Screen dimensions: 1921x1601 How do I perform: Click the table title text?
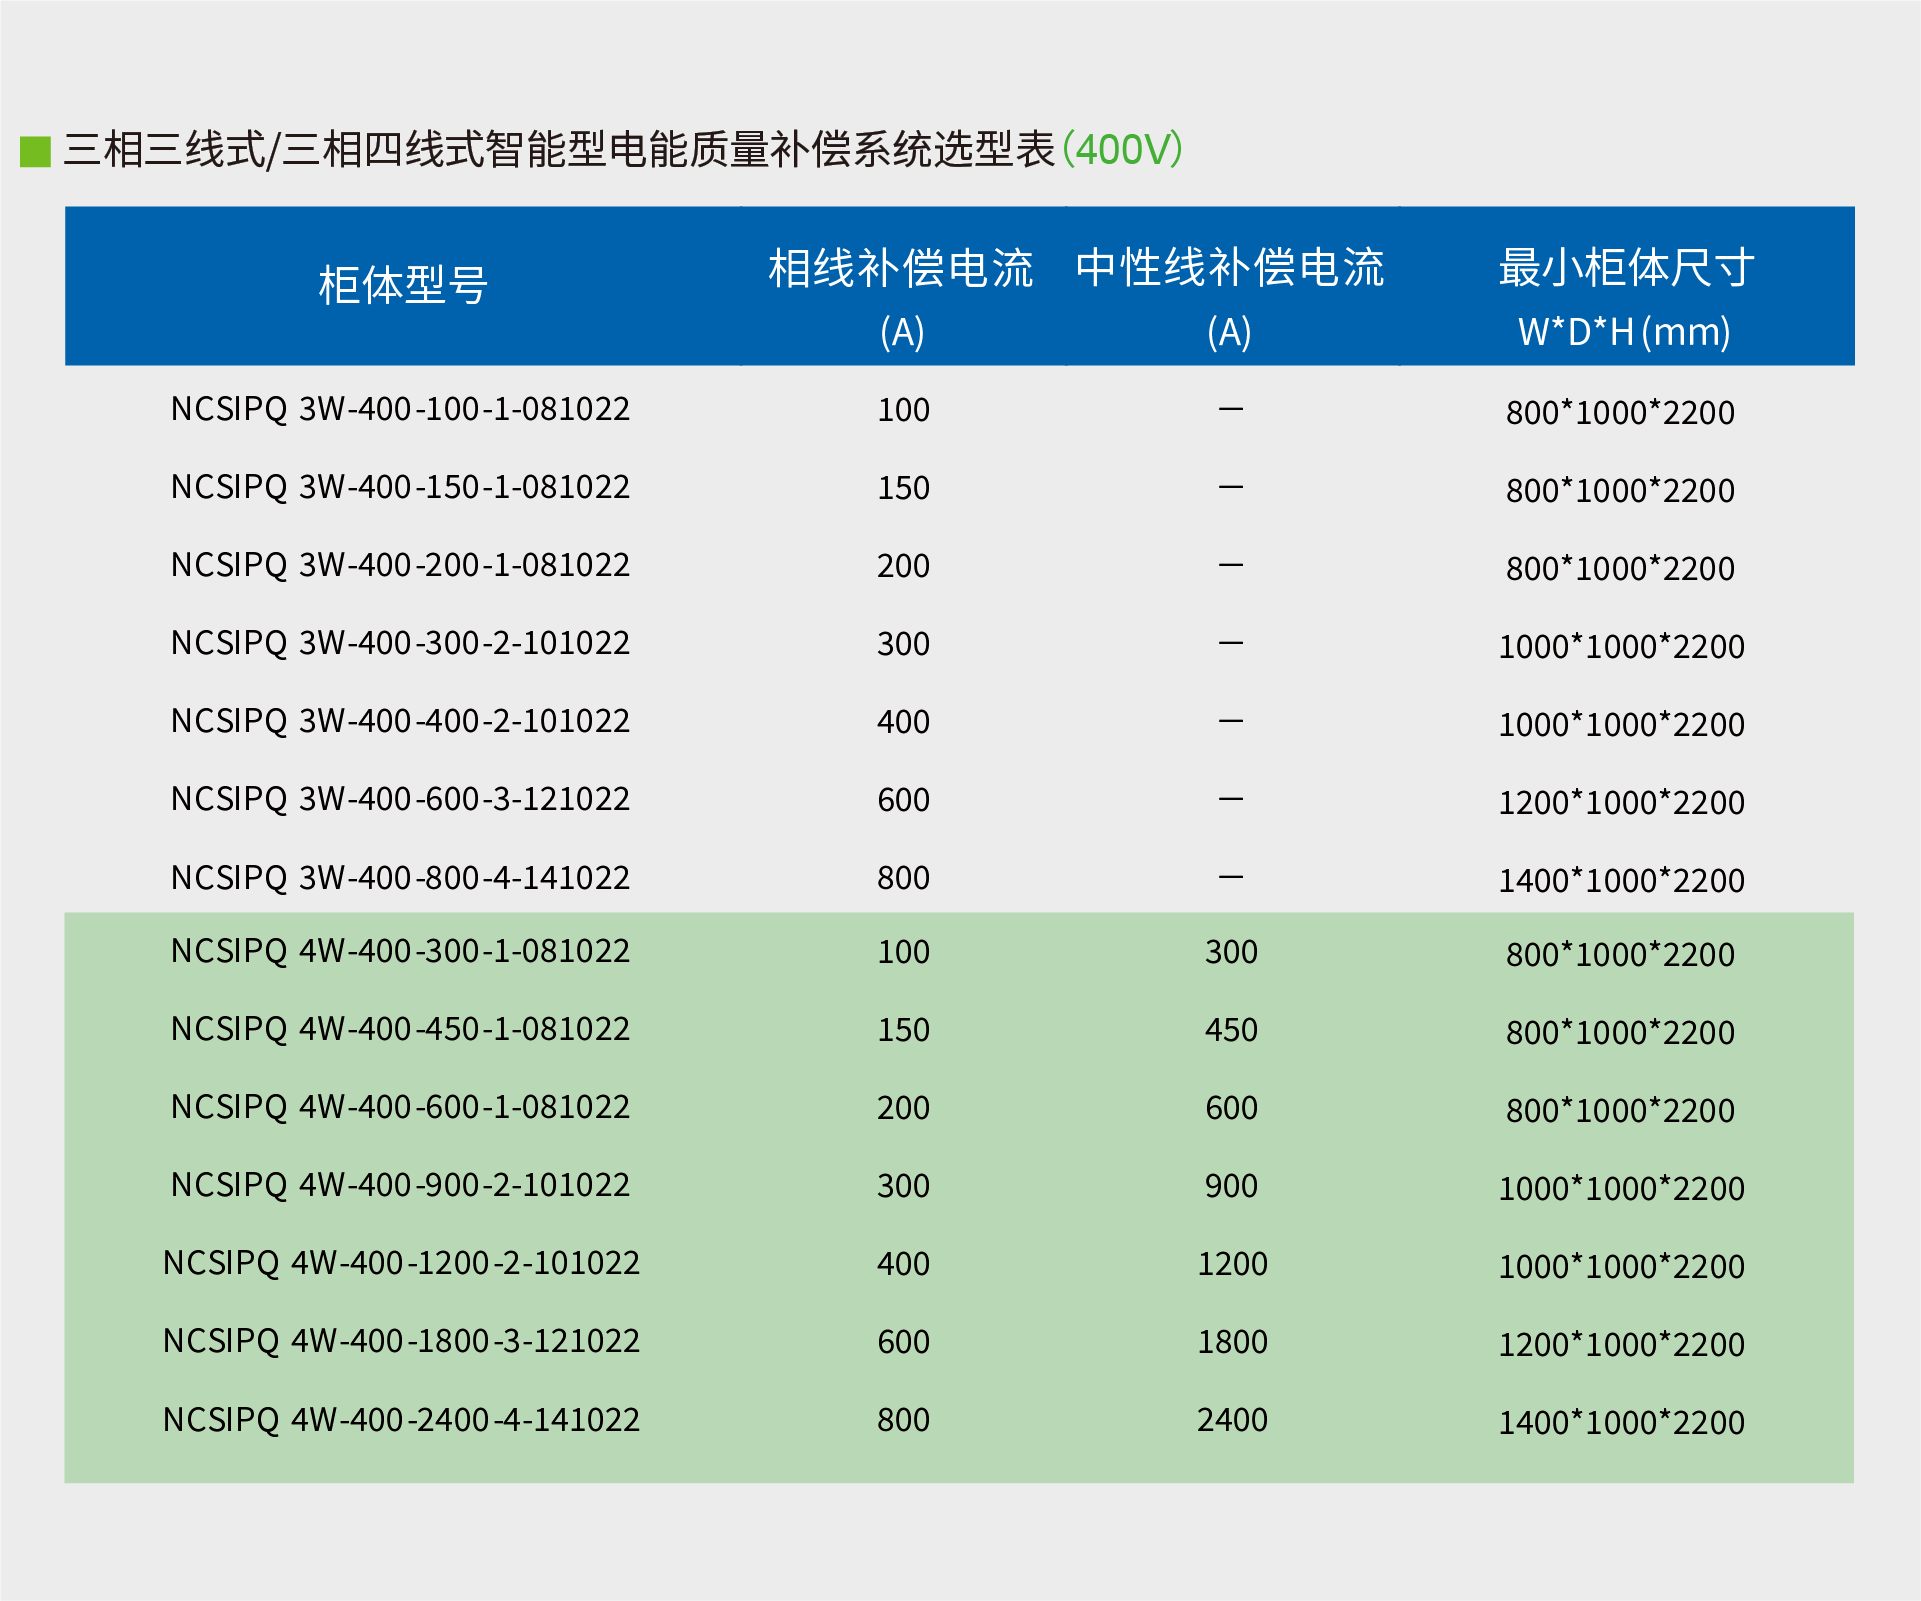pos(560,150)
